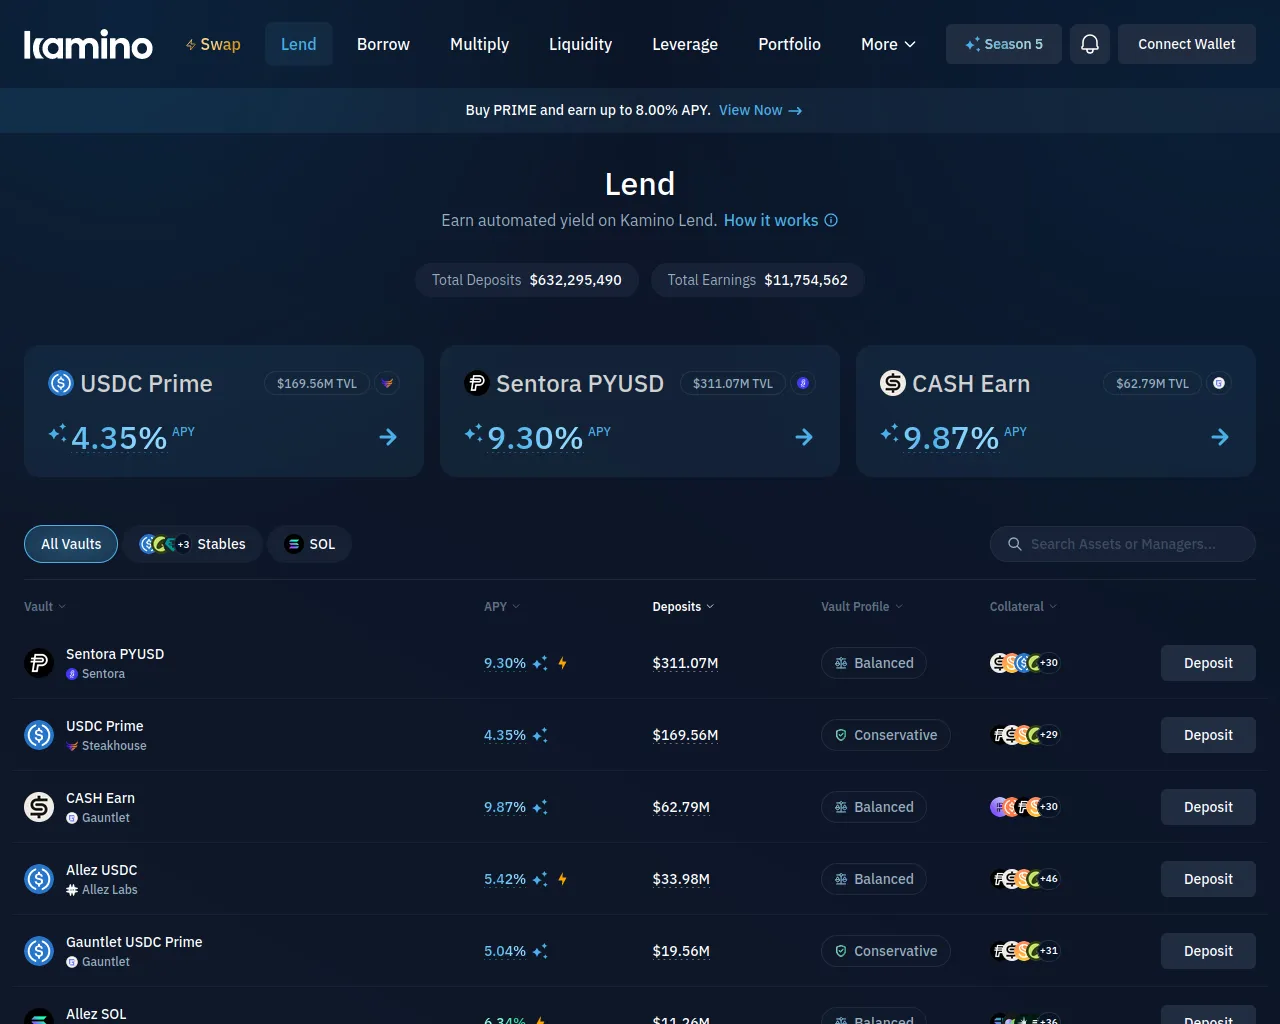Filter vaults by Stables
1280x1024 pixels.
[193, 544]
